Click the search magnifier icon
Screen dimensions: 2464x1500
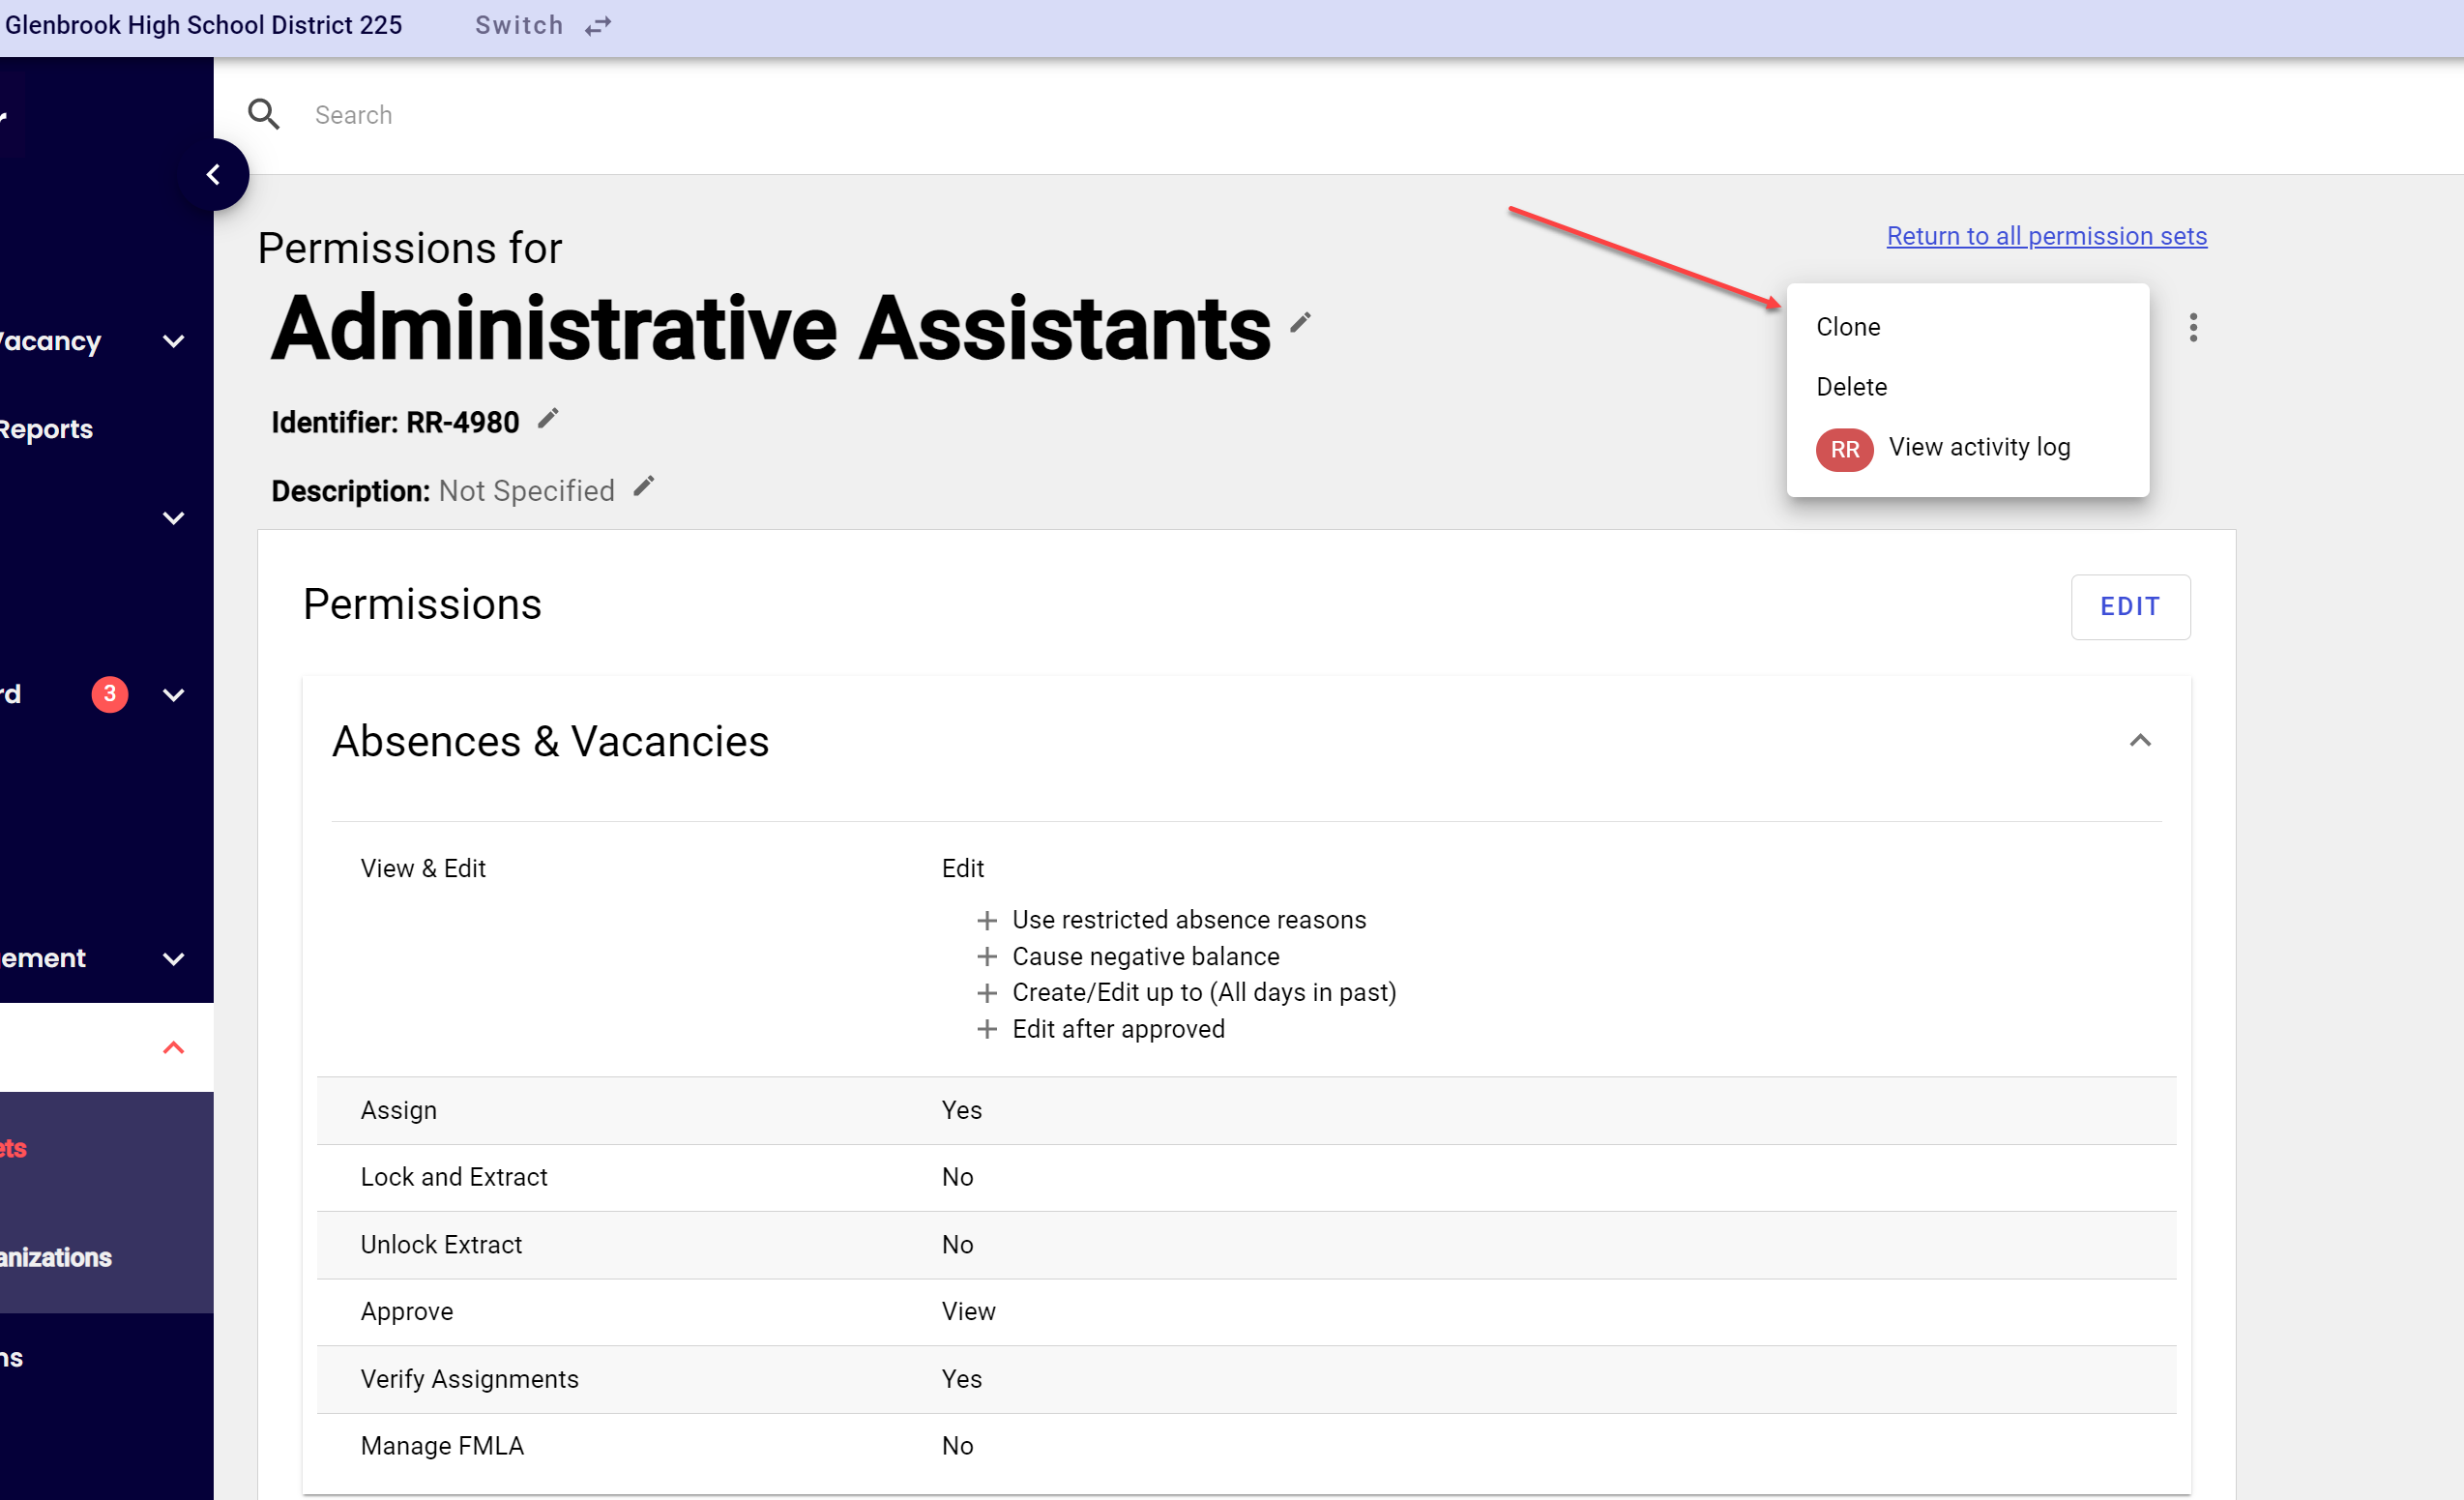264,114
